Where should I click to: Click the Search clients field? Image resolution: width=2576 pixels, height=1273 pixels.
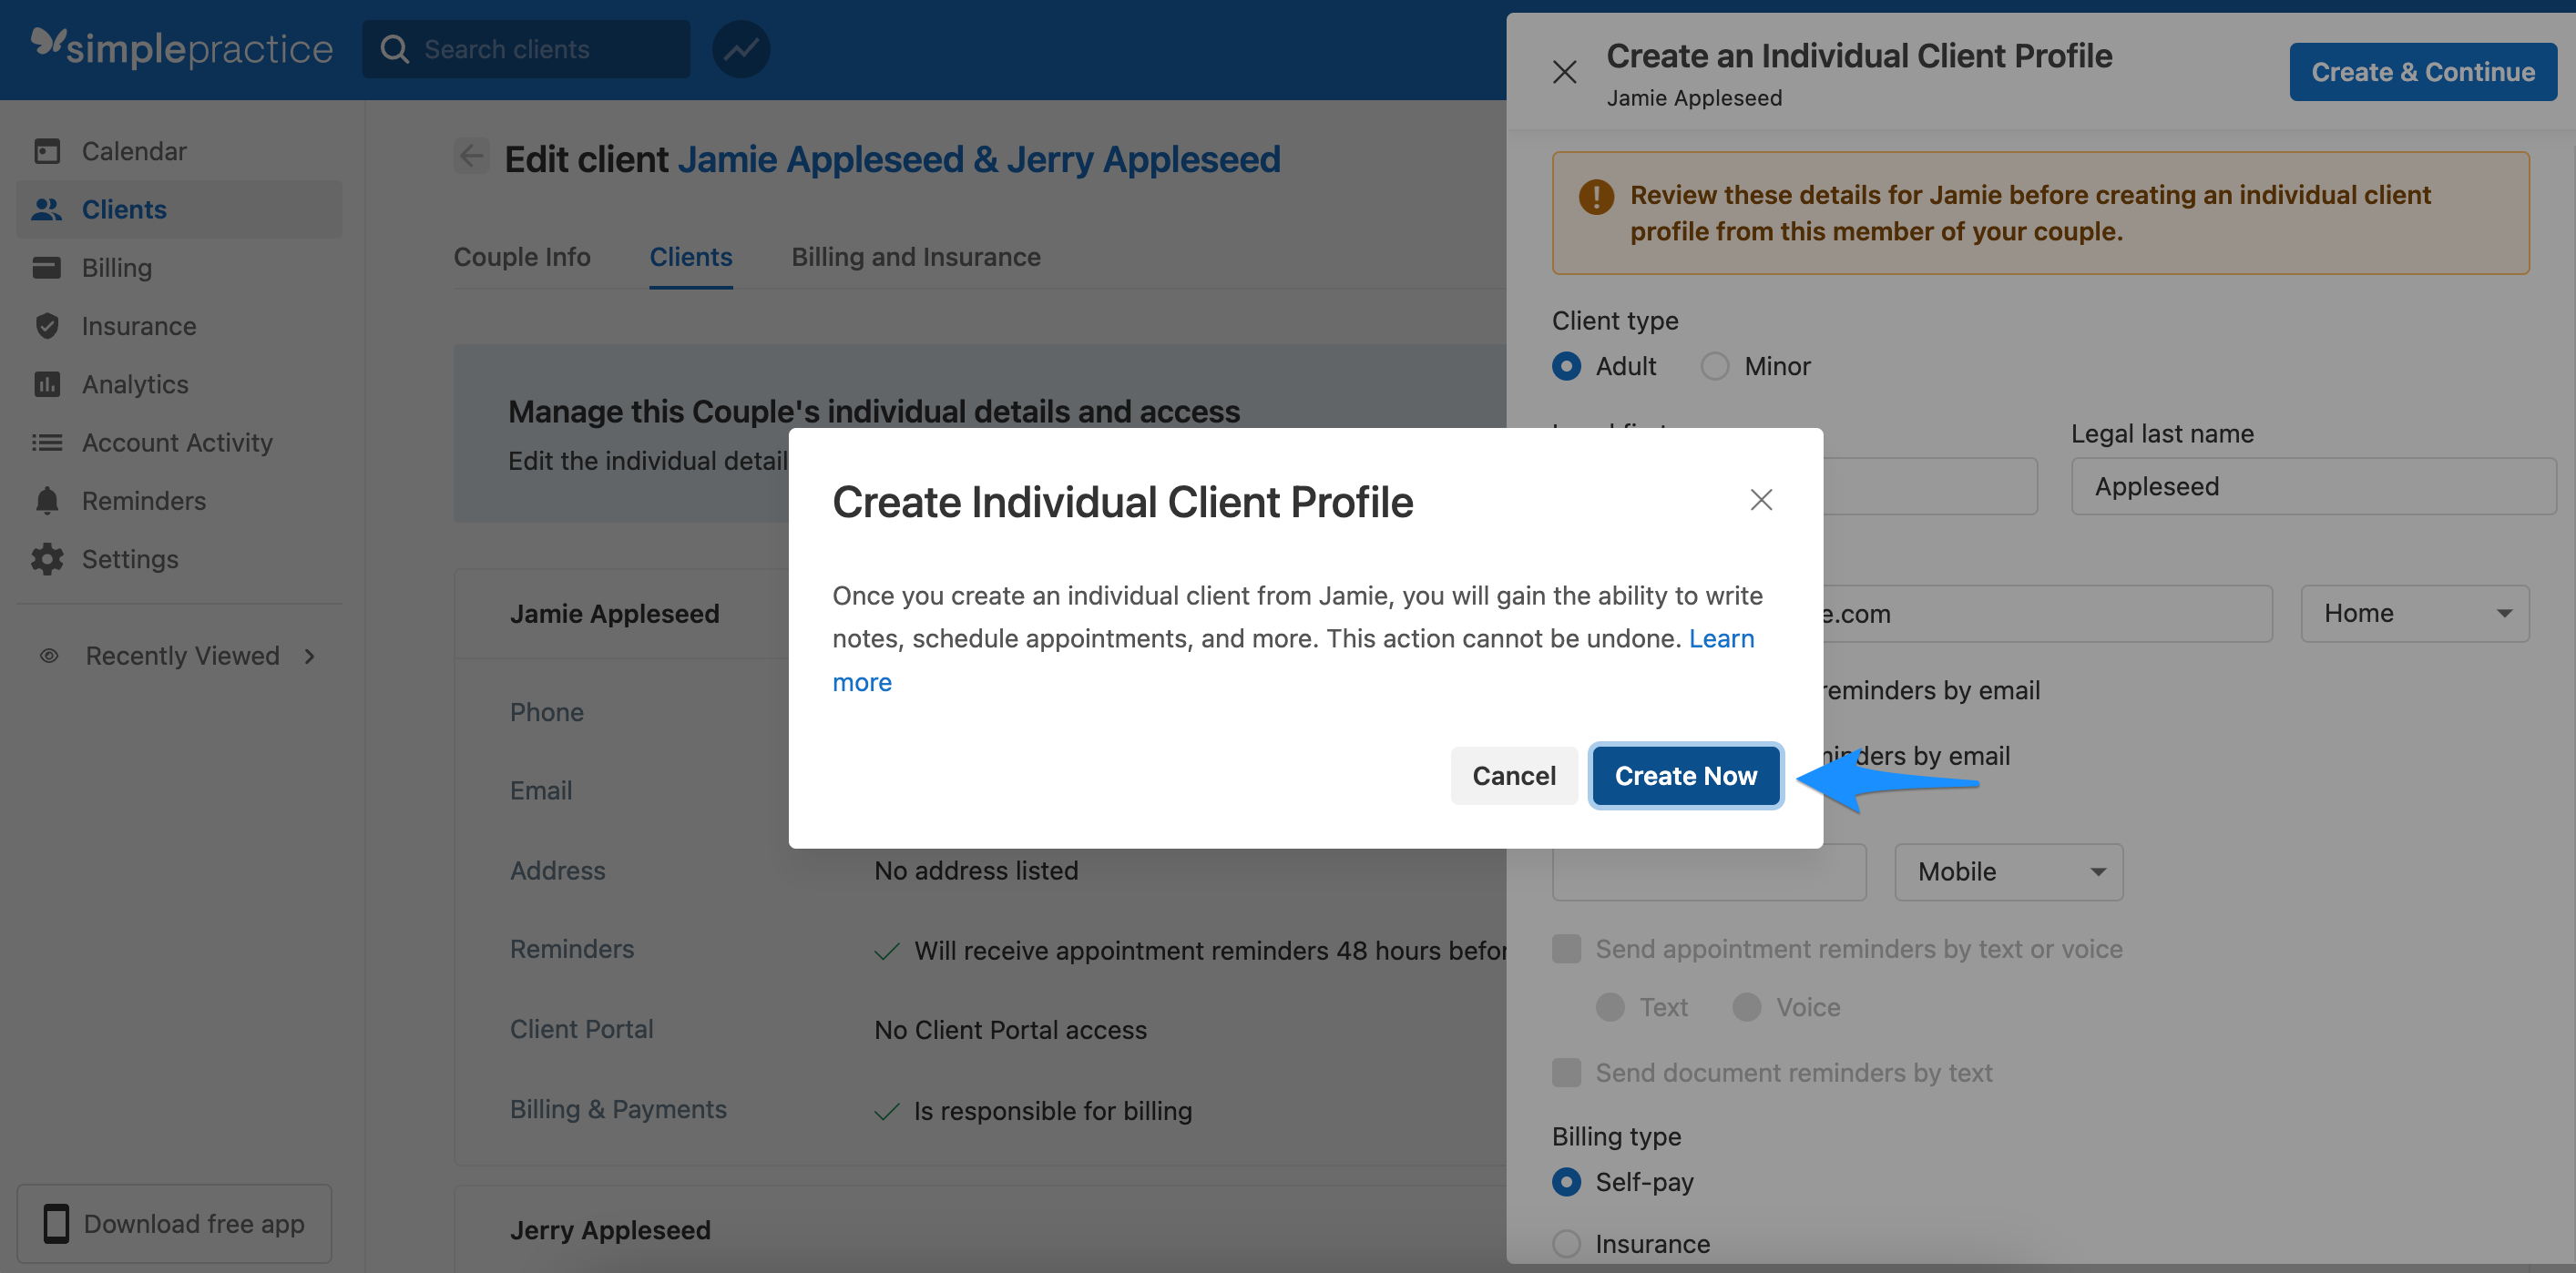pyautogui.click(x=526, y=49)
